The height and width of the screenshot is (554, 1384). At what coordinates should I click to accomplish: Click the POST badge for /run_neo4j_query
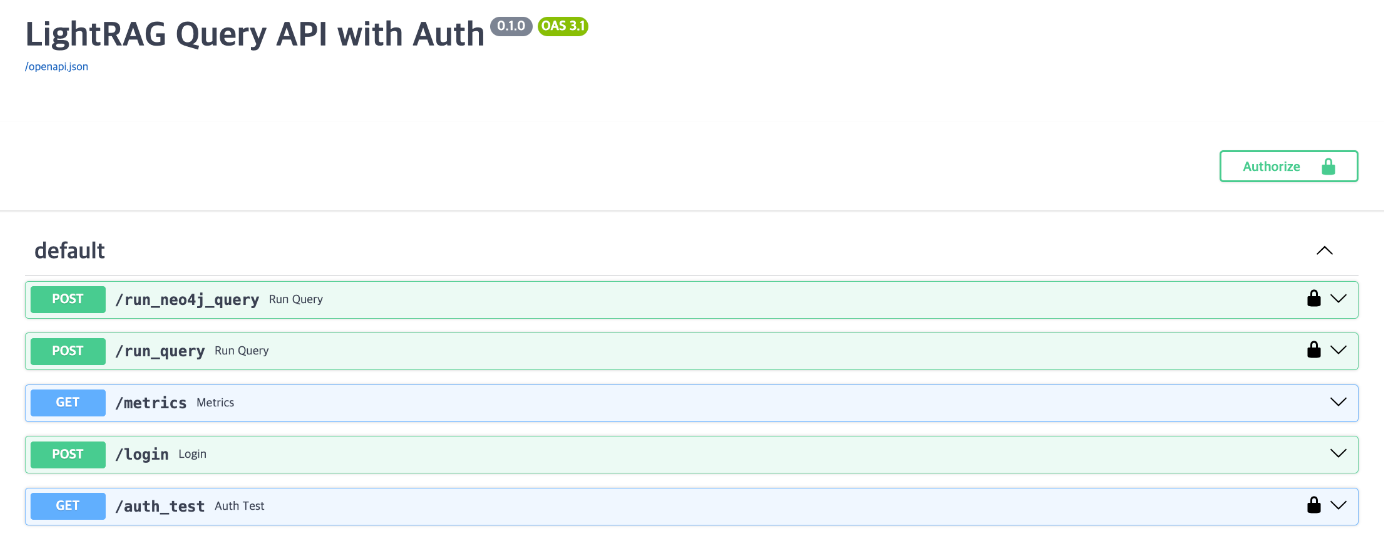68,299
